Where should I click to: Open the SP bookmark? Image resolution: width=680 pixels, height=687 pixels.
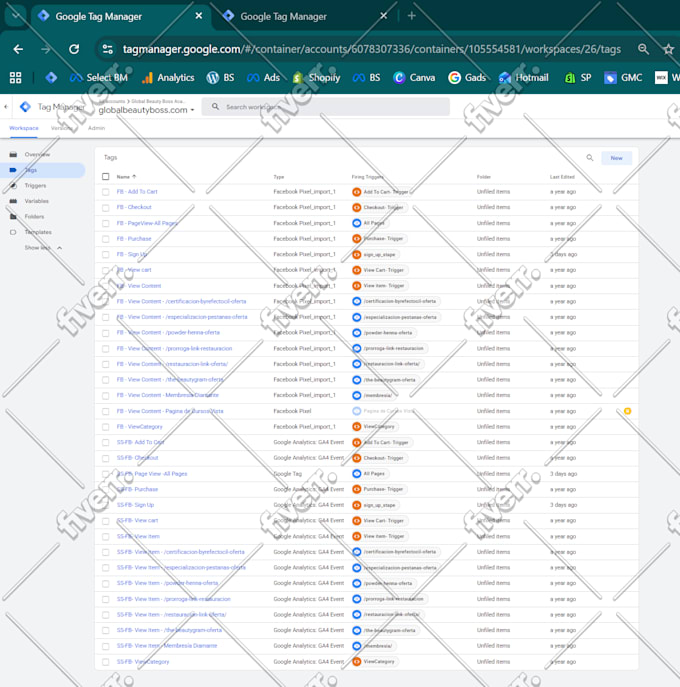(x=578, y=78)
